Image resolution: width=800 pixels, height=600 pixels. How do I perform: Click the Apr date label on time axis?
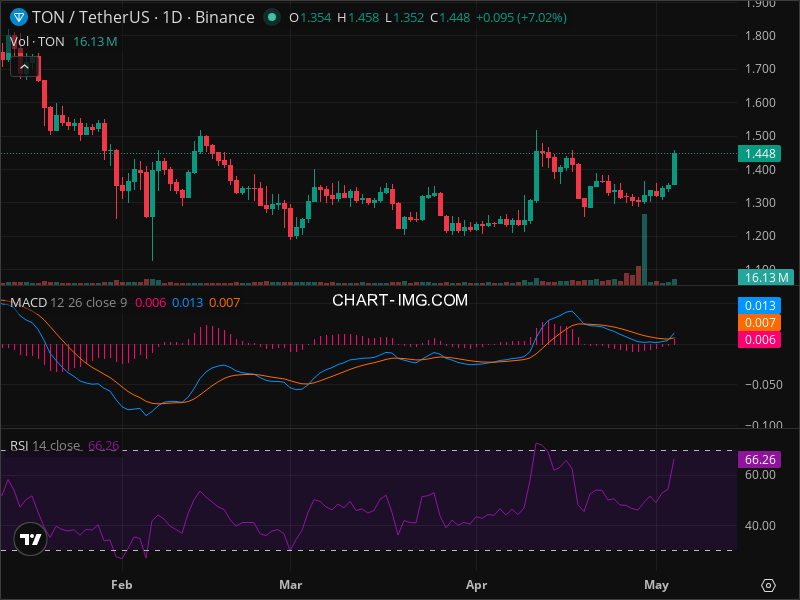[x=477, y=585]
